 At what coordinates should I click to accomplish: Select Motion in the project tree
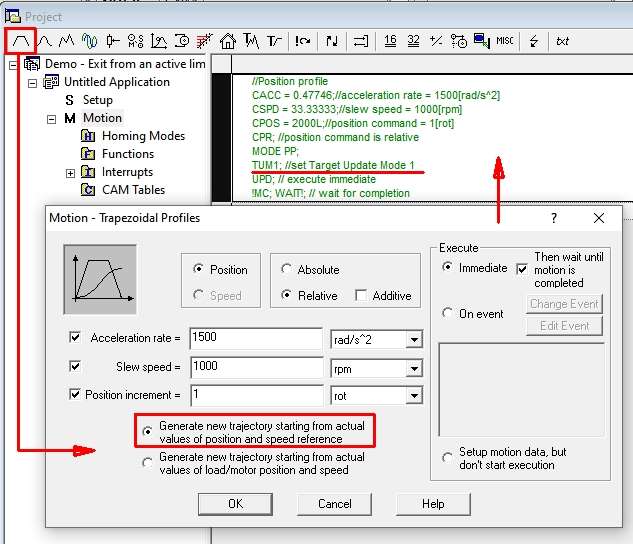[x=103, y=118]
